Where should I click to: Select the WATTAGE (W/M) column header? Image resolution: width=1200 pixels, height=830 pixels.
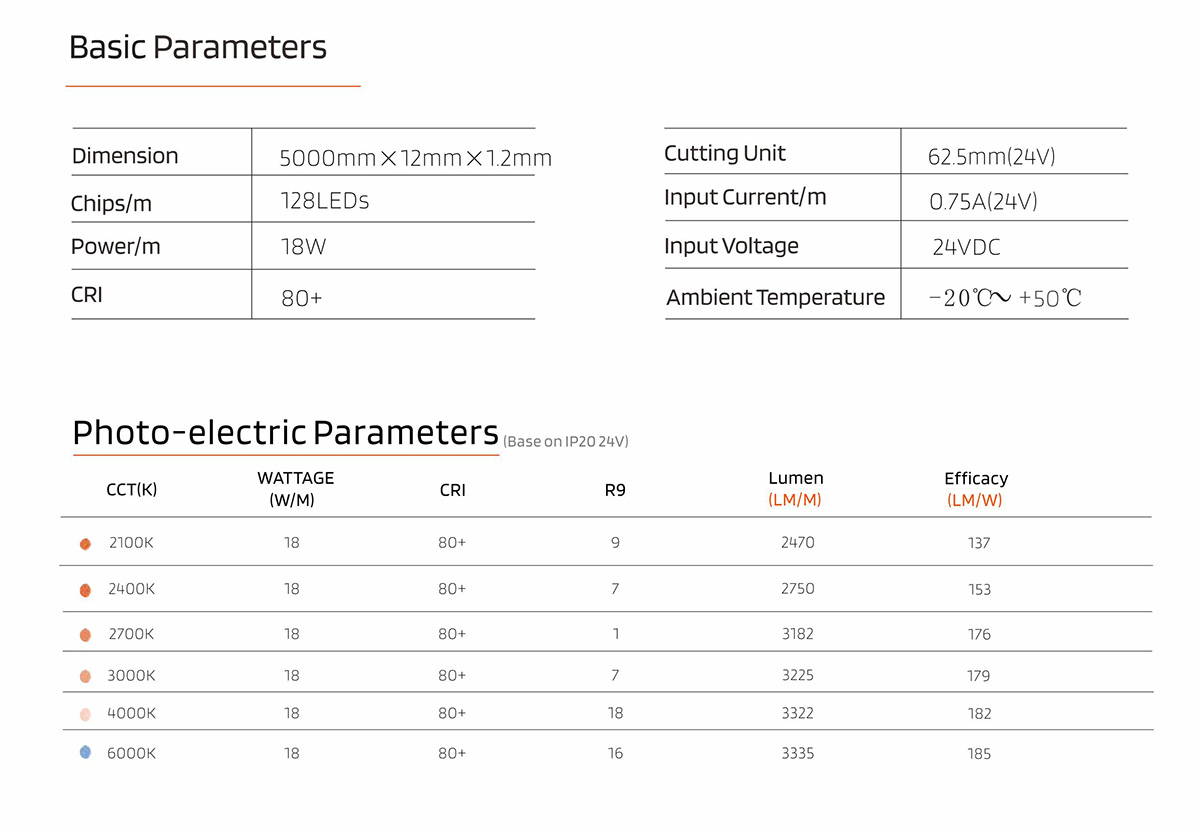295,489
